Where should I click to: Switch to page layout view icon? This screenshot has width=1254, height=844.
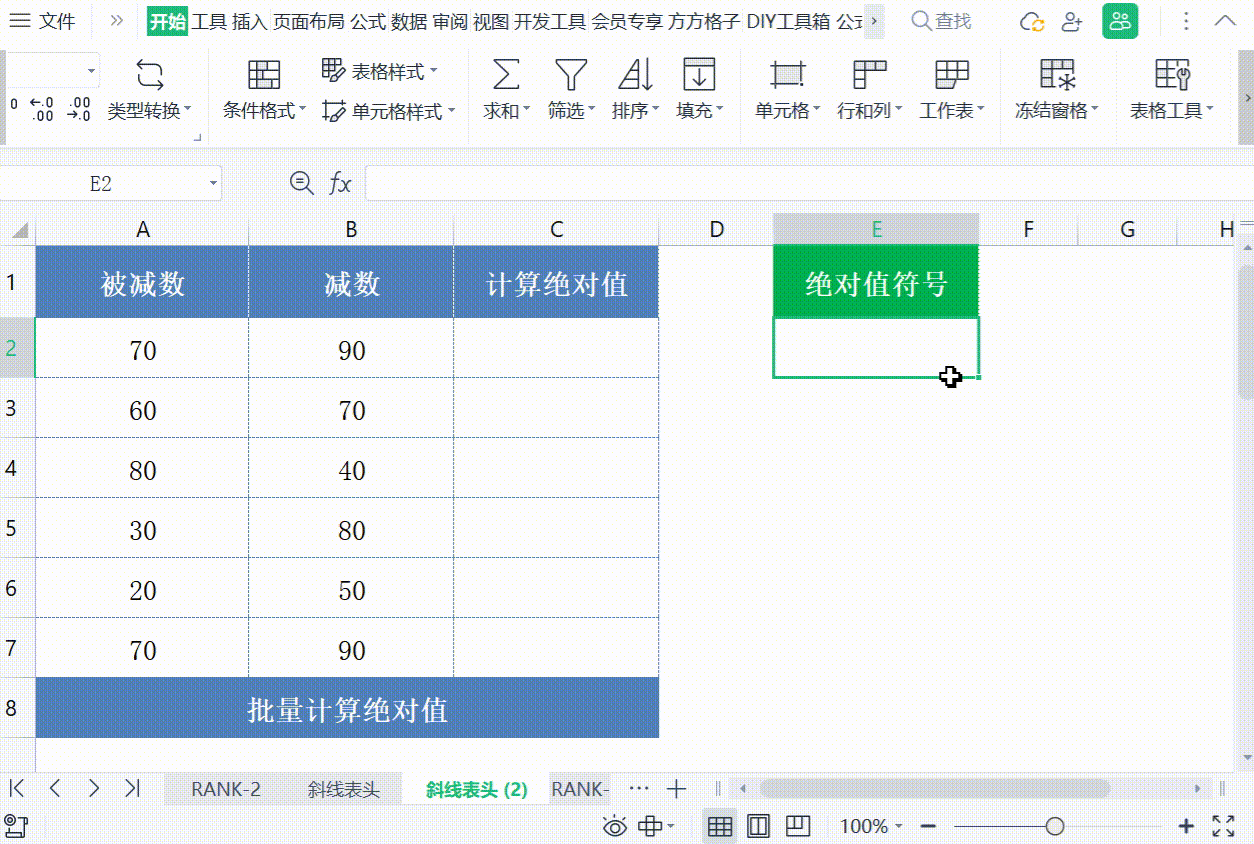pyautogui.click(x=759, y=826)
